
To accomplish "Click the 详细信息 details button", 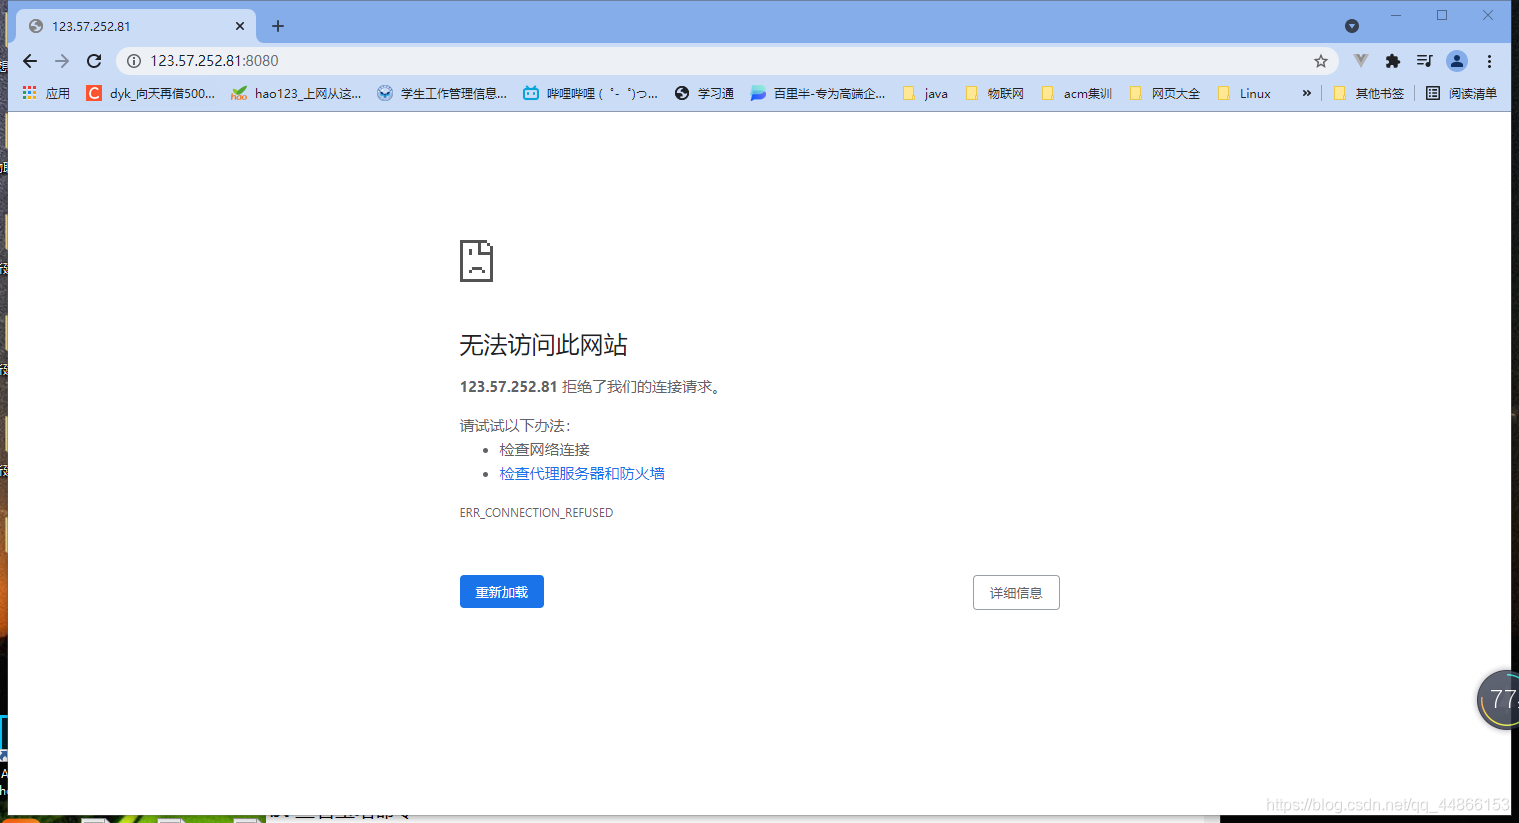I will click(1016, 593).
